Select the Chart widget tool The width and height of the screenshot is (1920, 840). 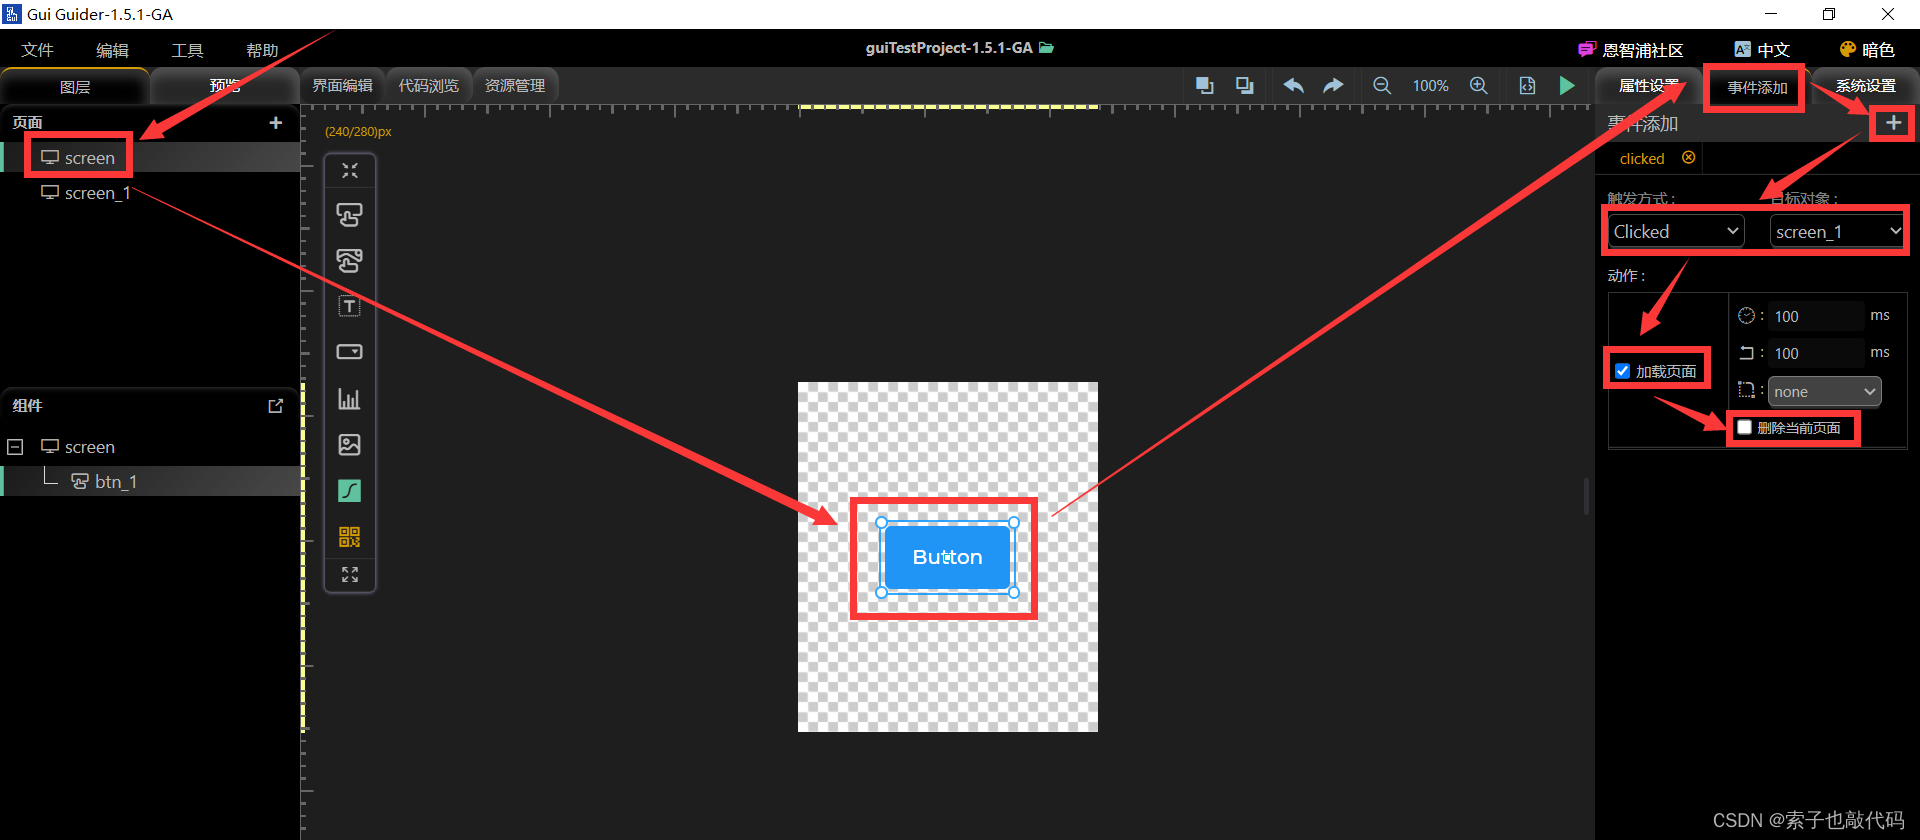click(349, 399)
